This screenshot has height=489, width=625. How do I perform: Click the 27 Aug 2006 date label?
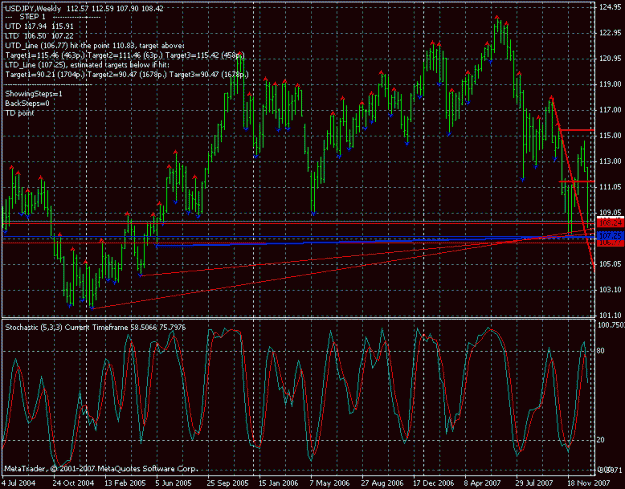pos(382,483)
